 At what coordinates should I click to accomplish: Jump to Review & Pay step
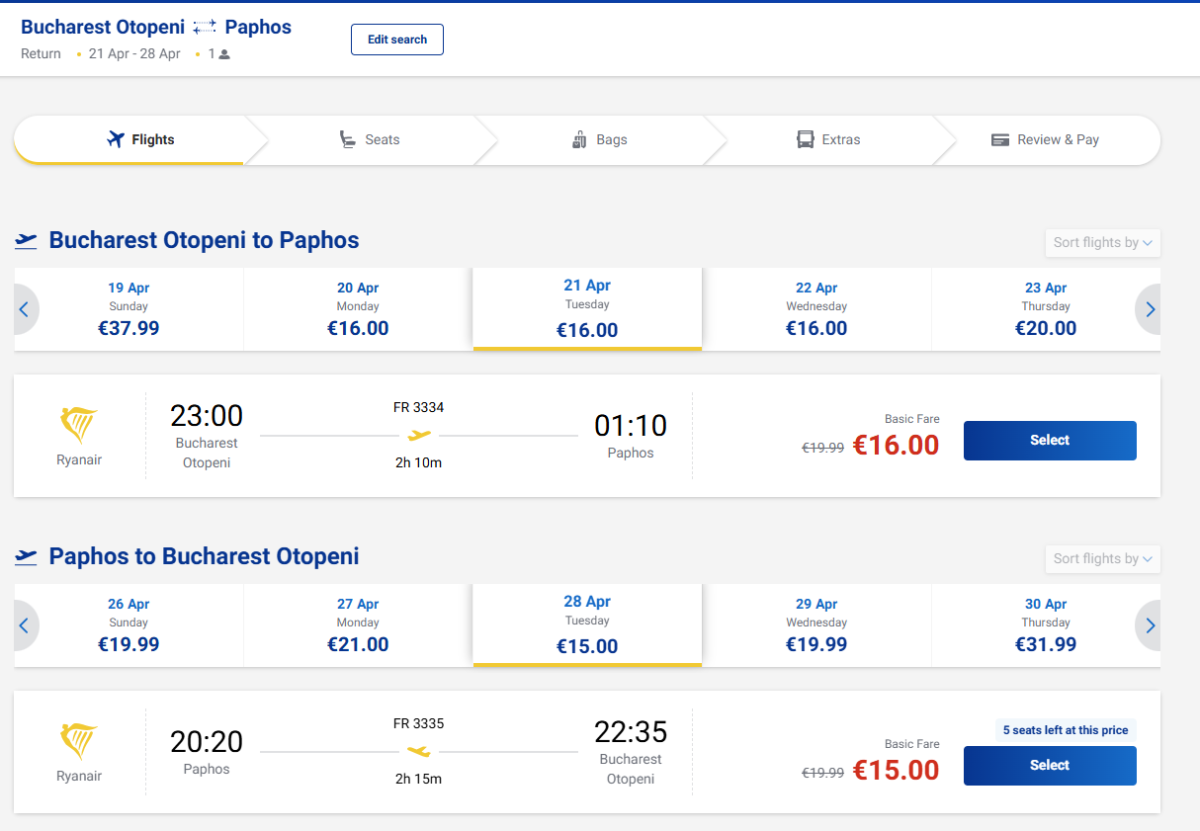tap(1045, 140)
